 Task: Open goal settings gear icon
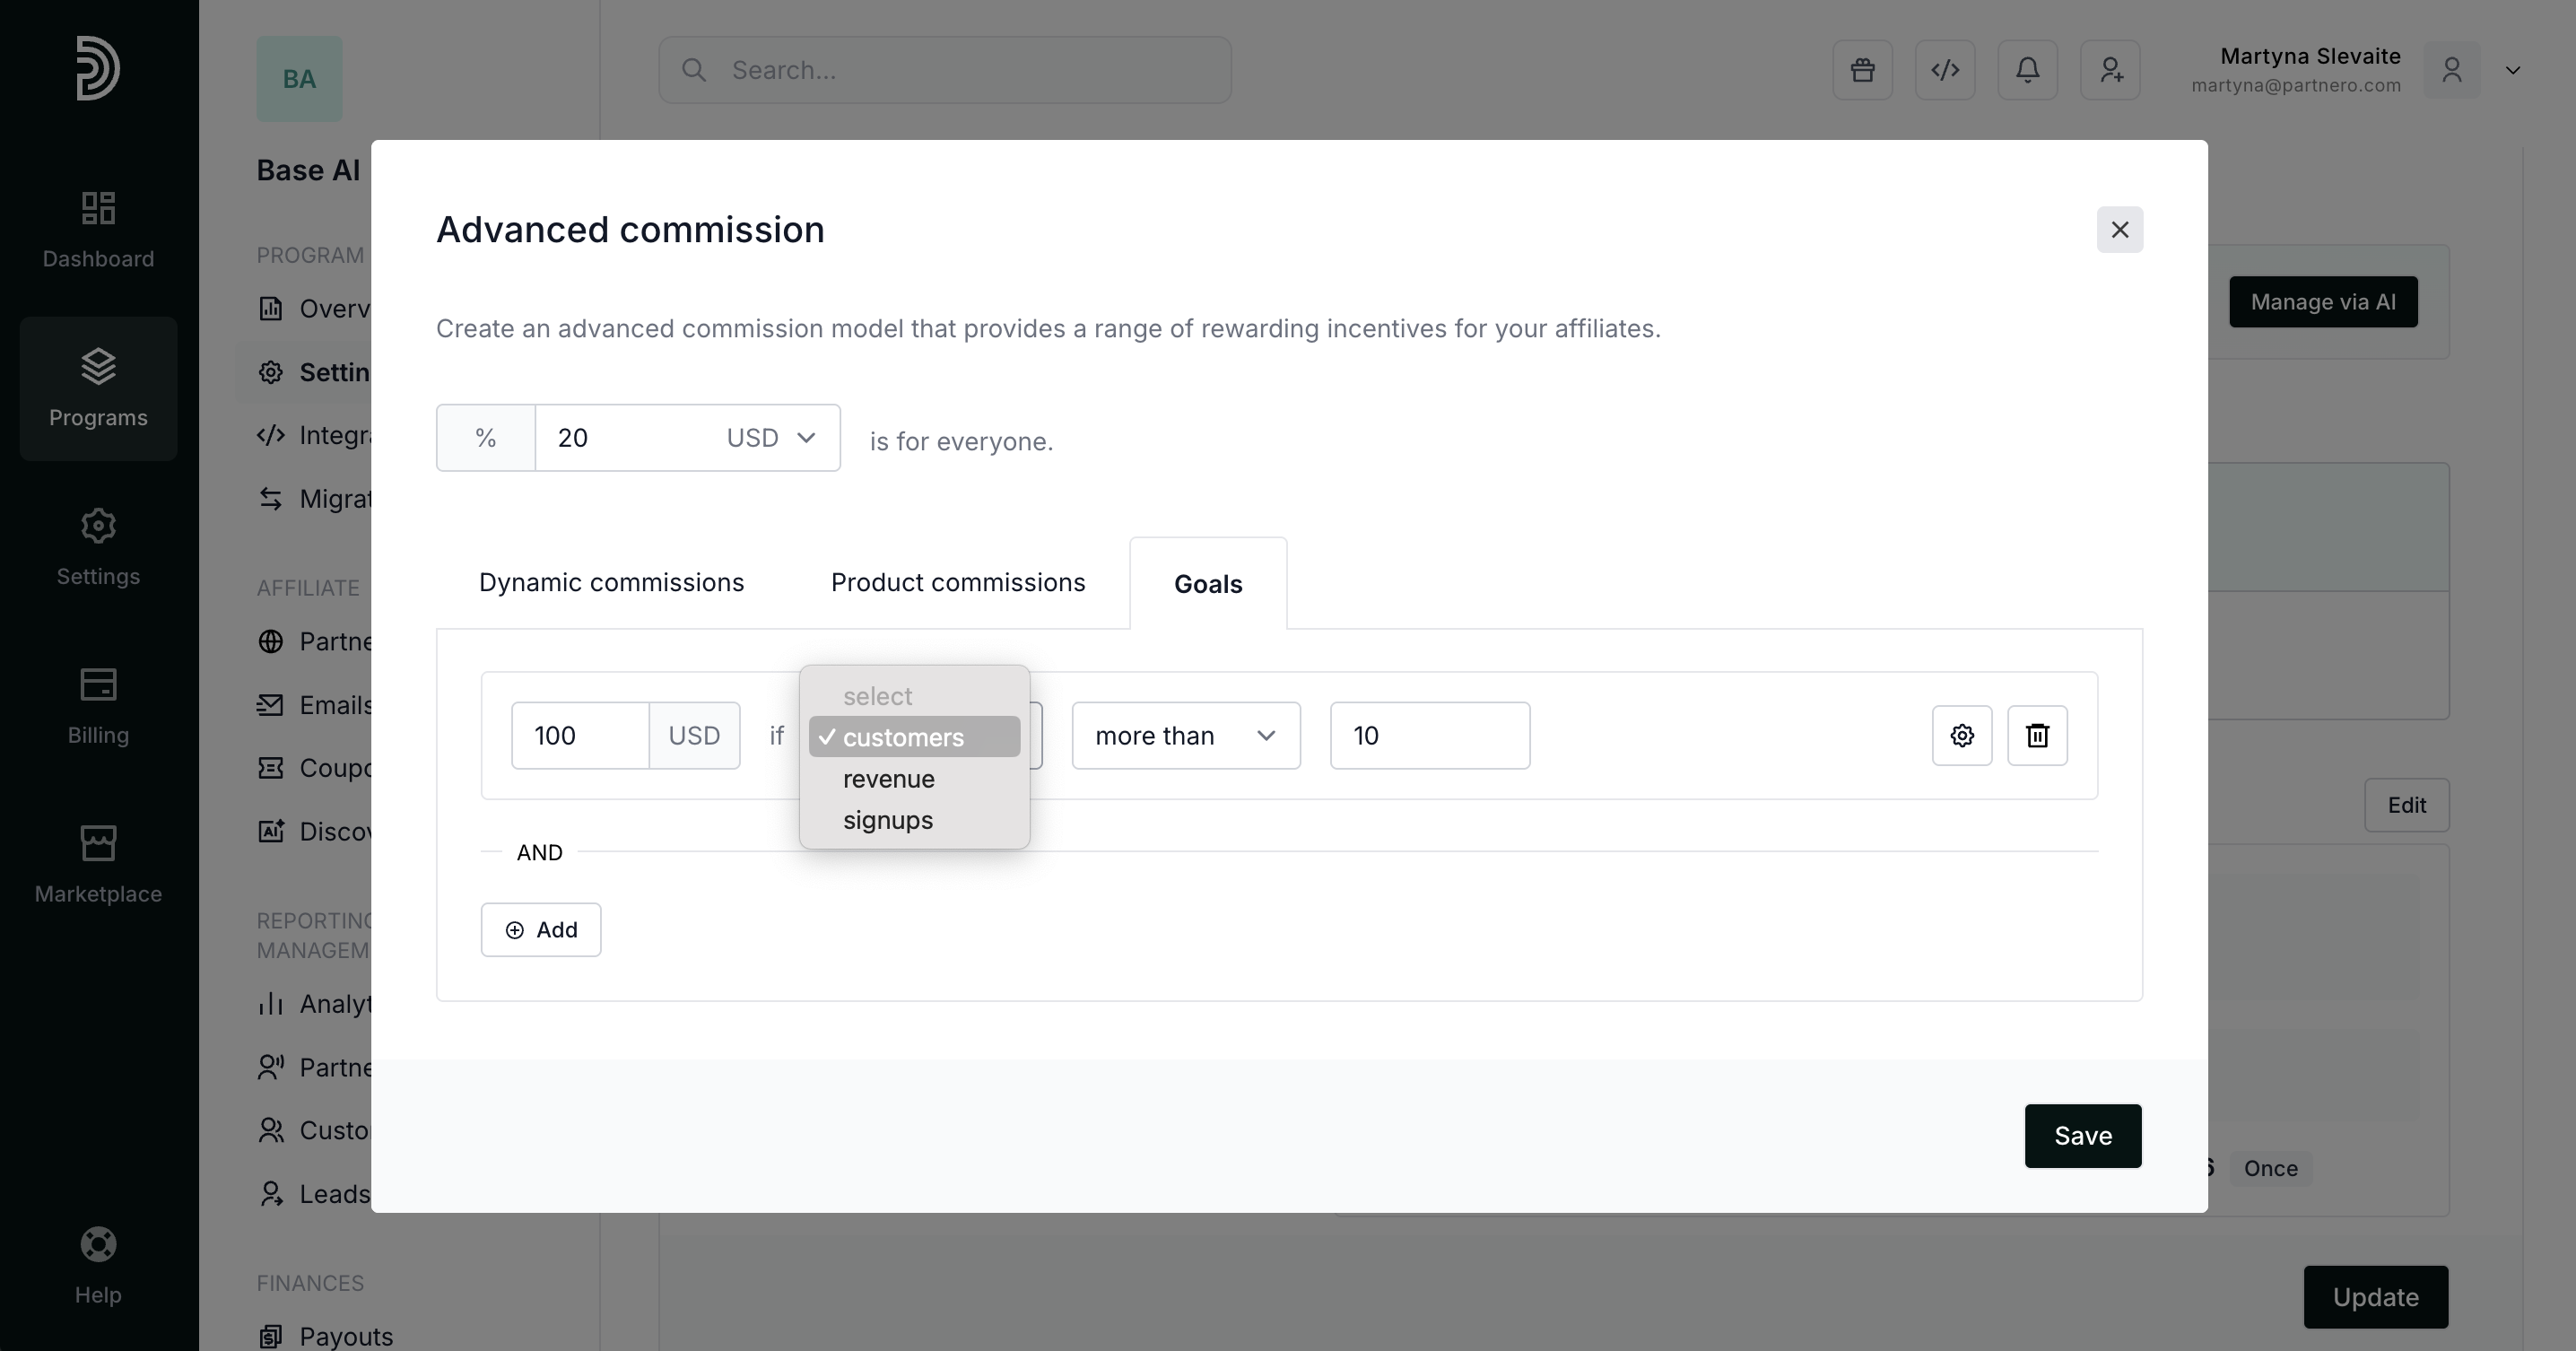1961,736
